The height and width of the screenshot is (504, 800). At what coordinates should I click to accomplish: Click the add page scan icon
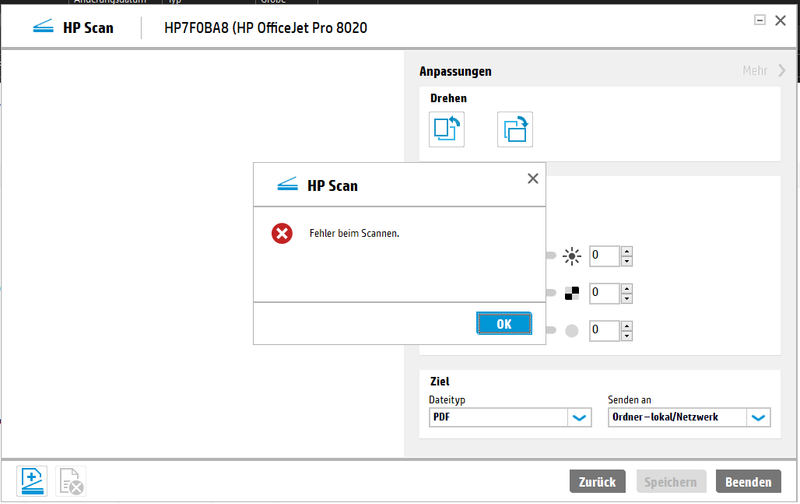[32, 481]
